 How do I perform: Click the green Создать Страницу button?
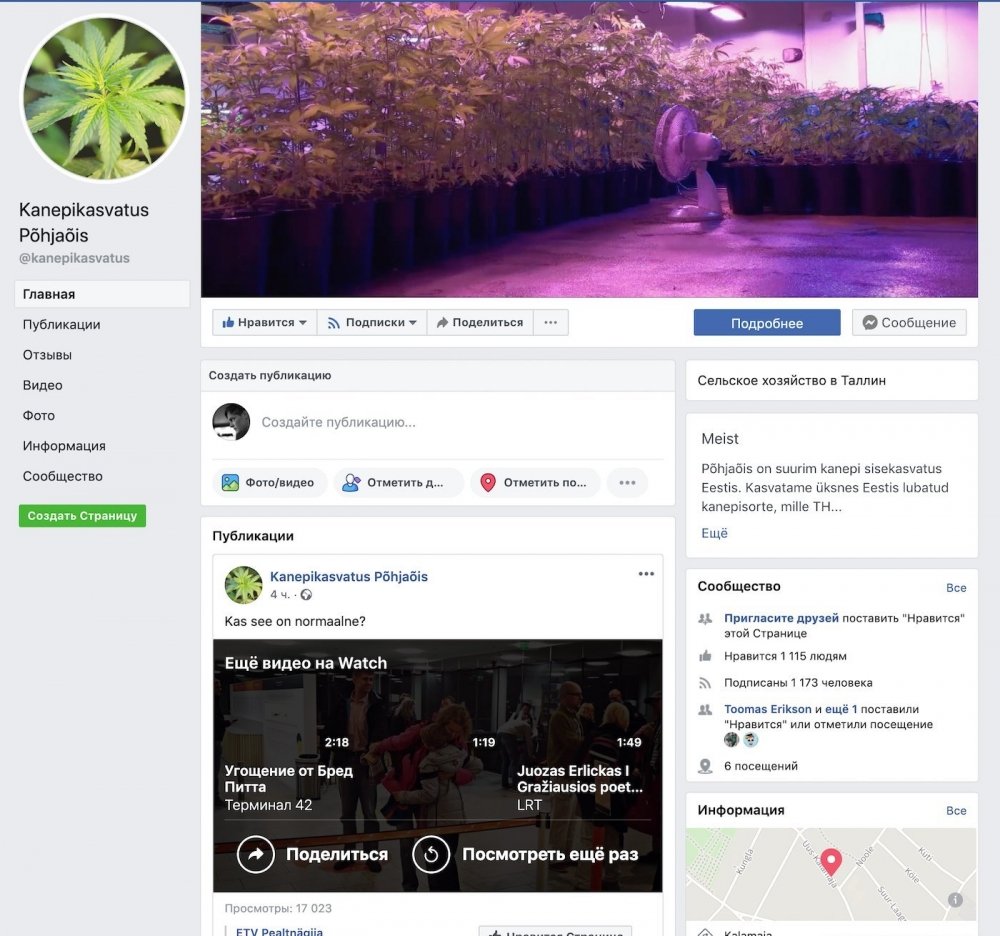click(x=82, y=516)
